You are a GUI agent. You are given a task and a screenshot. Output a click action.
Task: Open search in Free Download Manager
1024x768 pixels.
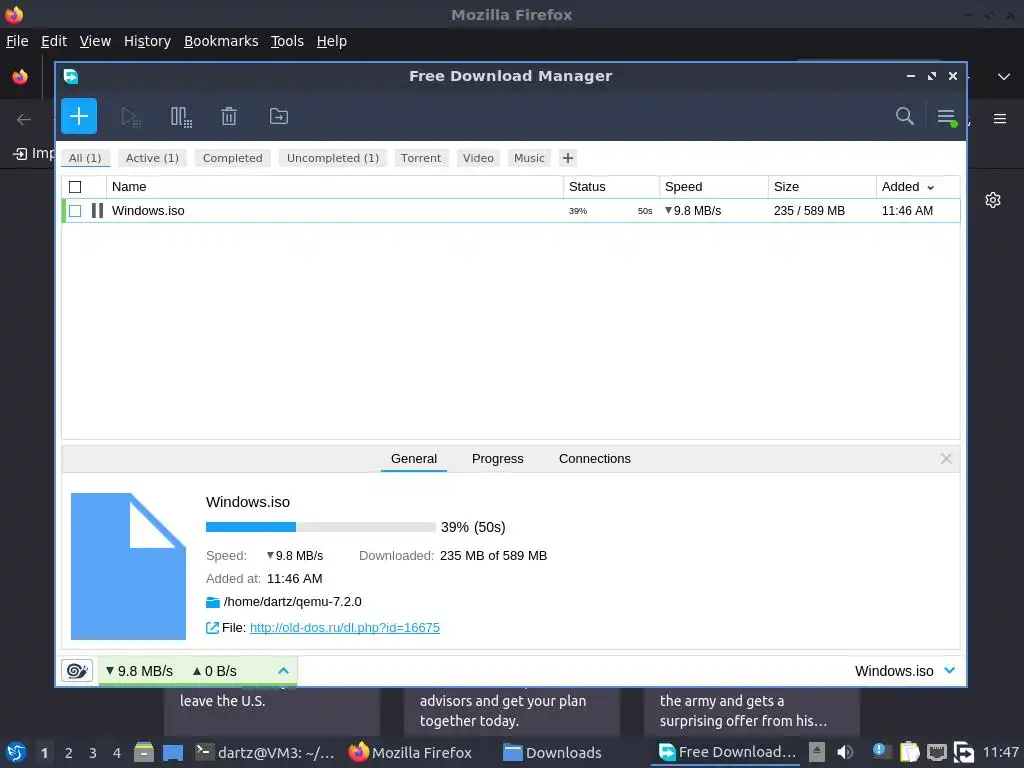coord(904,116)
